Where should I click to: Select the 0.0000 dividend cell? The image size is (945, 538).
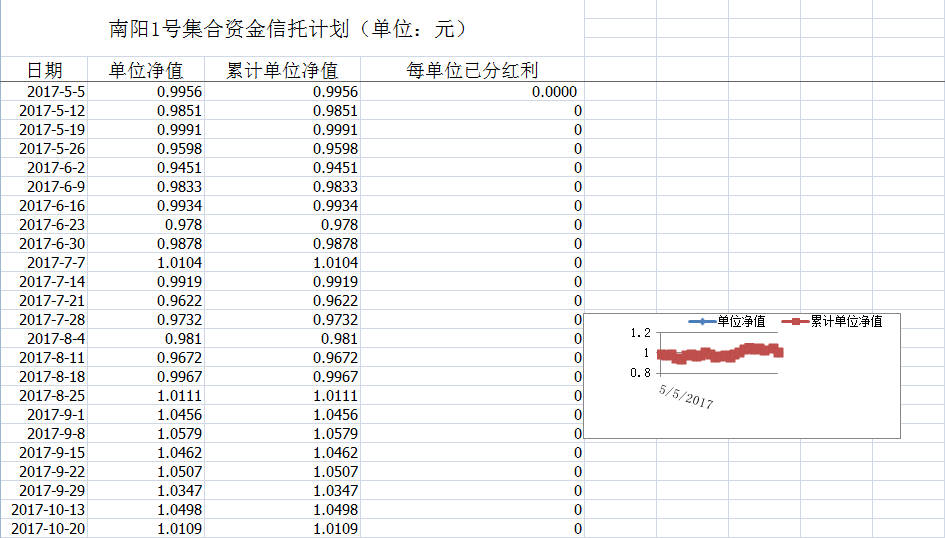(x=554, y=92)
